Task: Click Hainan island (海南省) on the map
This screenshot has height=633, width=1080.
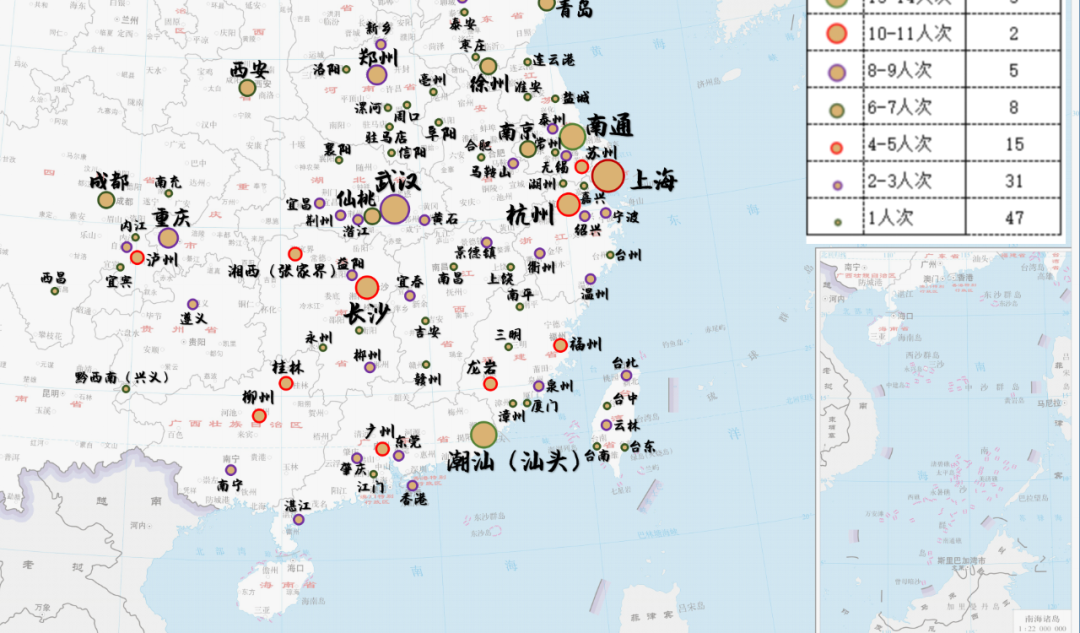Action: (277, 589)
